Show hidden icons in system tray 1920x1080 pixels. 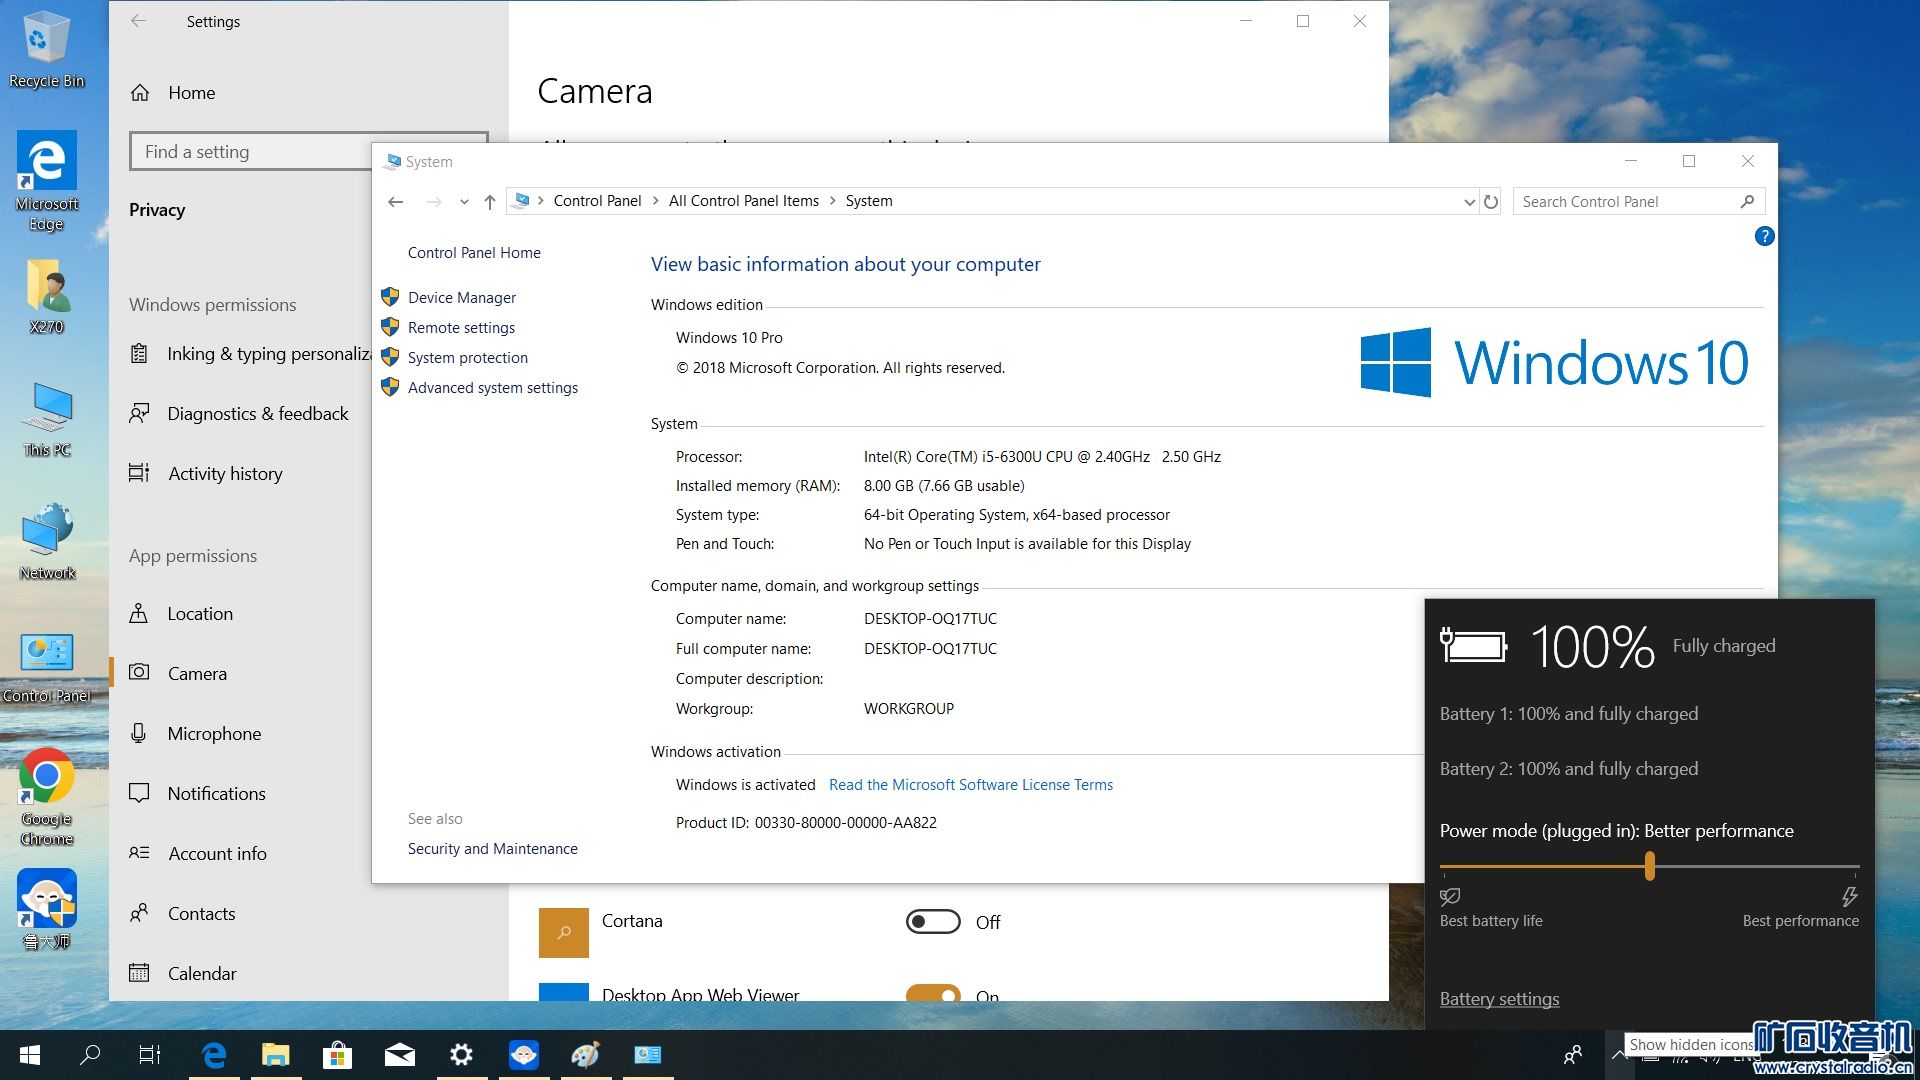pos(1618,1054)
